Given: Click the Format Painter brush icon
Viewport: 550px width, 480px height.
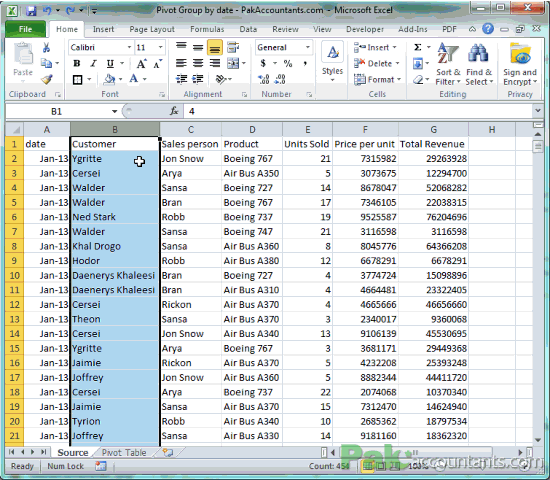Looking at the screenshot, I should pyautogui.click(x=47, y=79).
